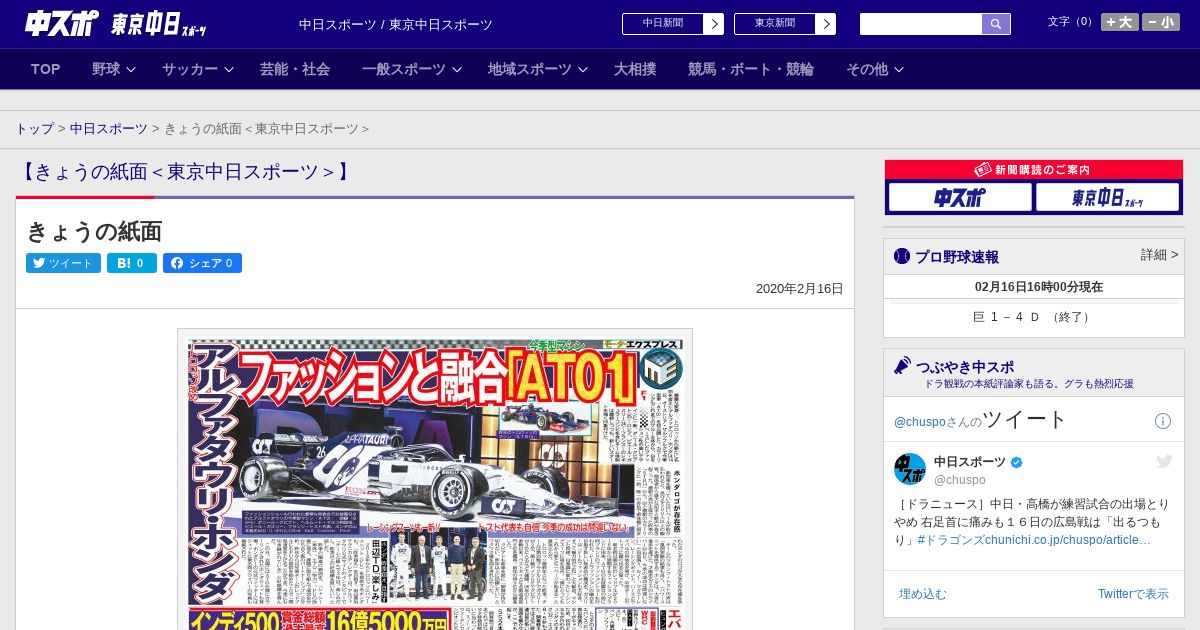Click the verified badge beside 中日スポーツ

point(1017,462)
